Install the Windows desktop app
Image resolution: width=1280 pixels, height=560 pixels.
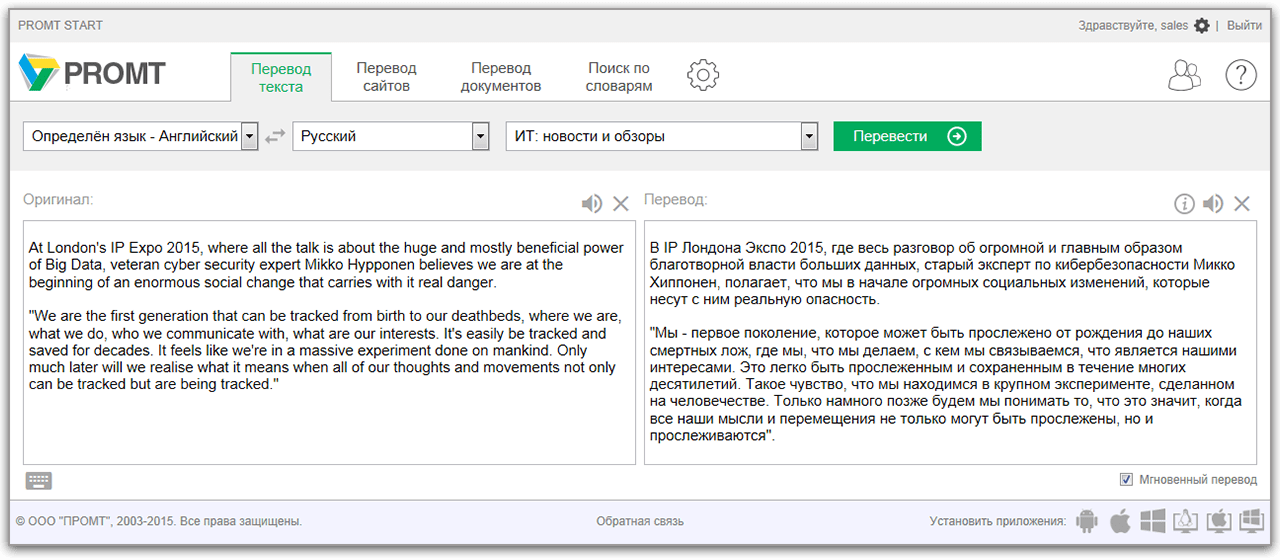pyautogui.click(x=1252, y=521)
